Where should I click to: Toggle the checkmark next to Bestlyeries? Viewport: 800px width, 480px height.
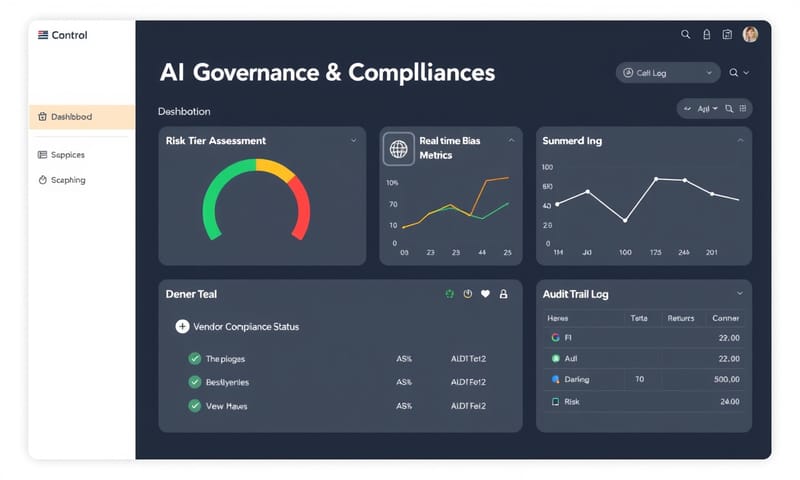tap(195, 382)
